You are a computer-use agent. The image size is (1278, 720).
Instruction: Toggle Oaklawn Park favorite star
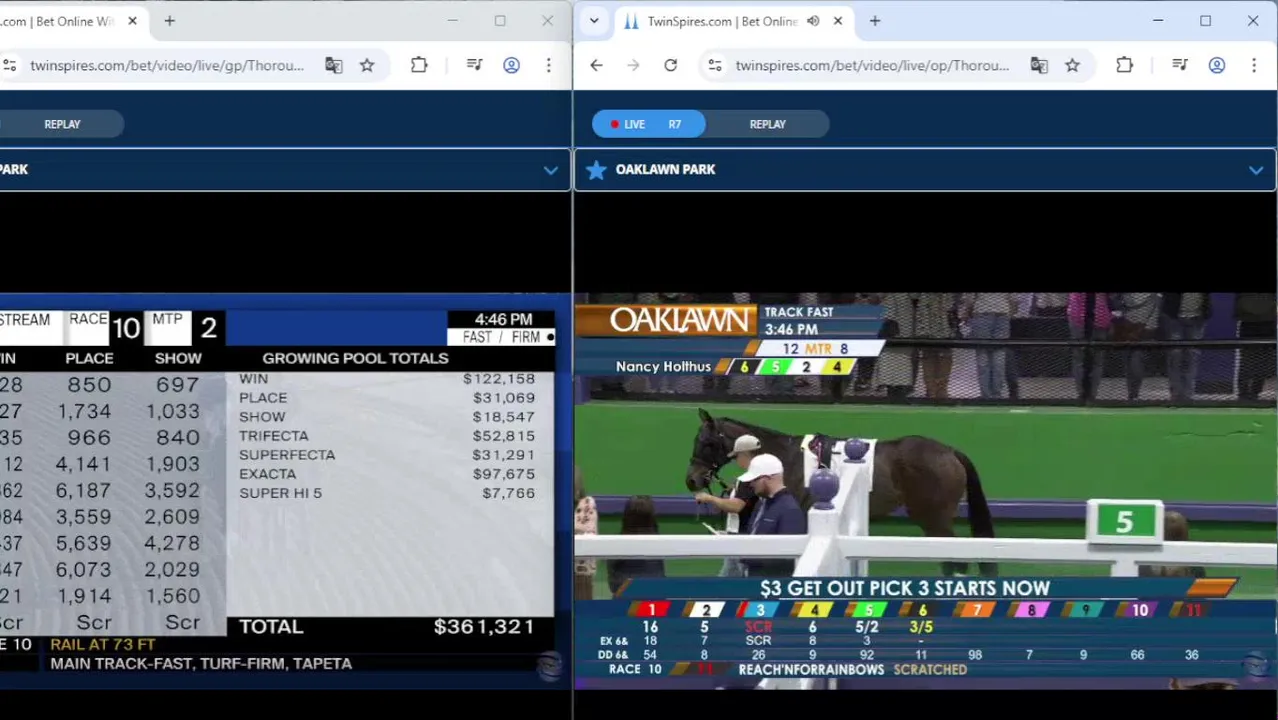click(596, 170)
